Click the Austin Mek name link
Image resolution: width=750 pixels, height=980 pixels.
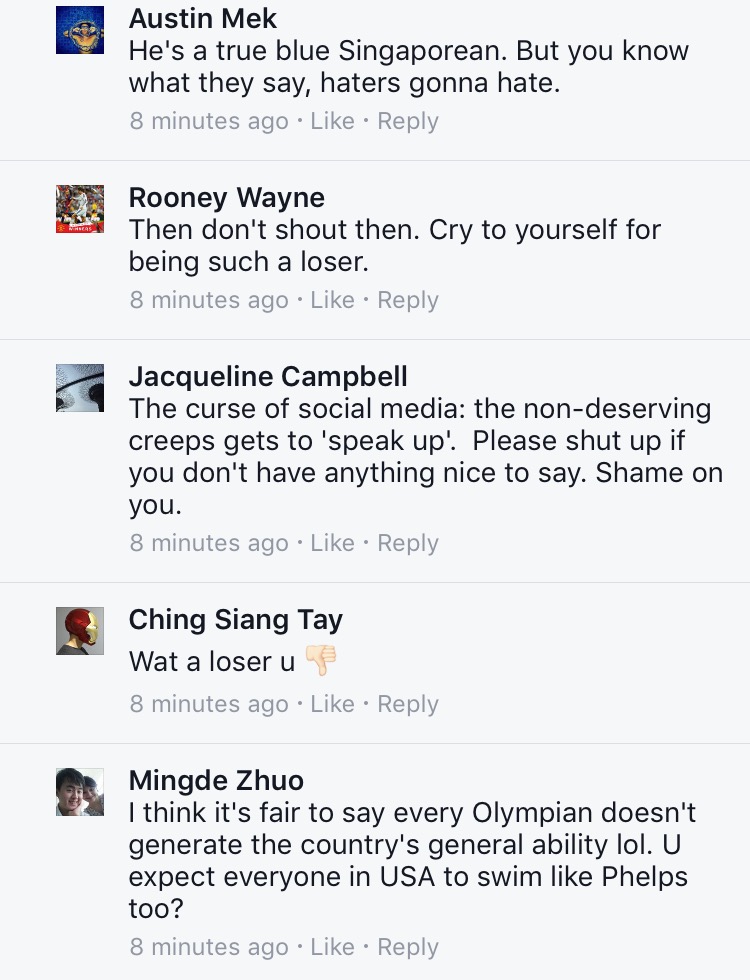pos(203,18)
